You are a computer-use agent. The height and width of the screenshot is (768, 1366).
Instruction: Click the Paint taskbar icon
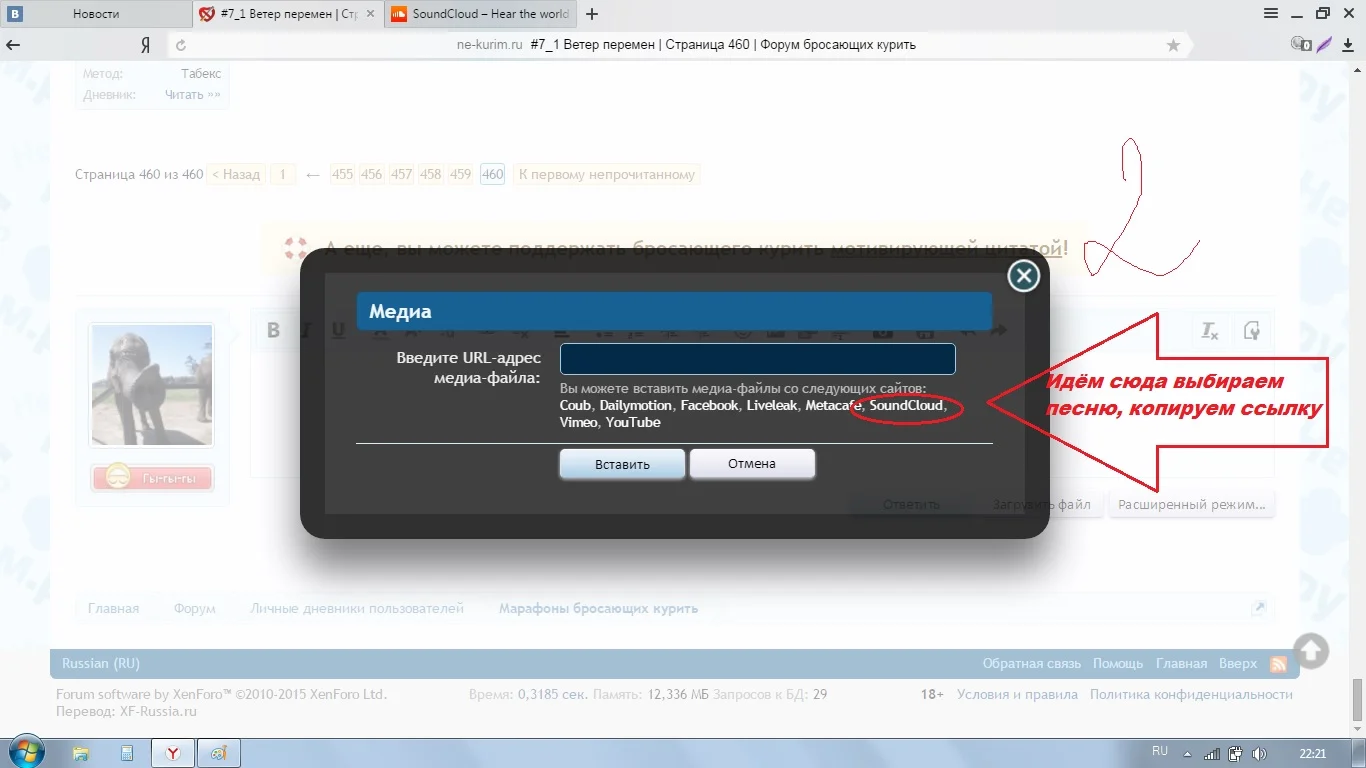[219, 753]
